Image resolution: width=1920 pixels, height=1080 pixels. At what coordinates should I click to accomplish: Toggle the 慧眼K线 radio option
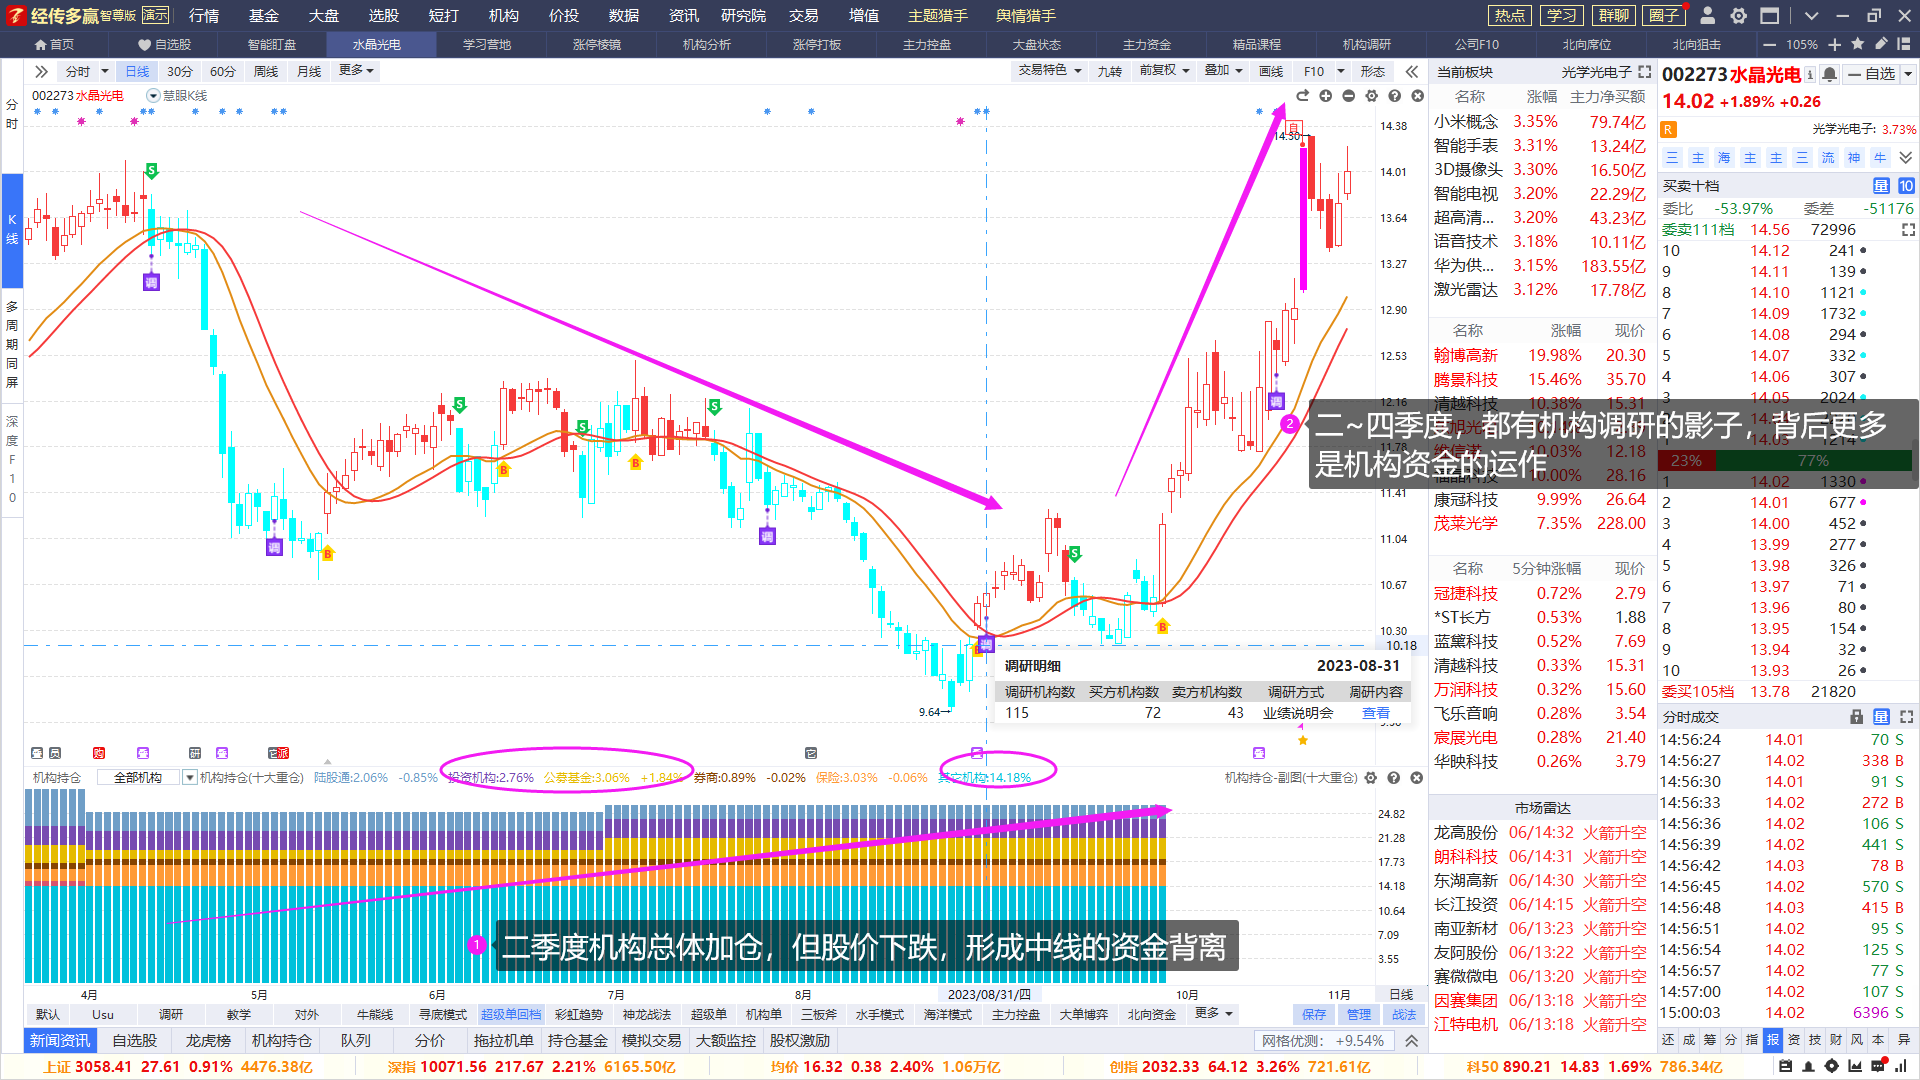pyautogui.click(x=153, y=96)
